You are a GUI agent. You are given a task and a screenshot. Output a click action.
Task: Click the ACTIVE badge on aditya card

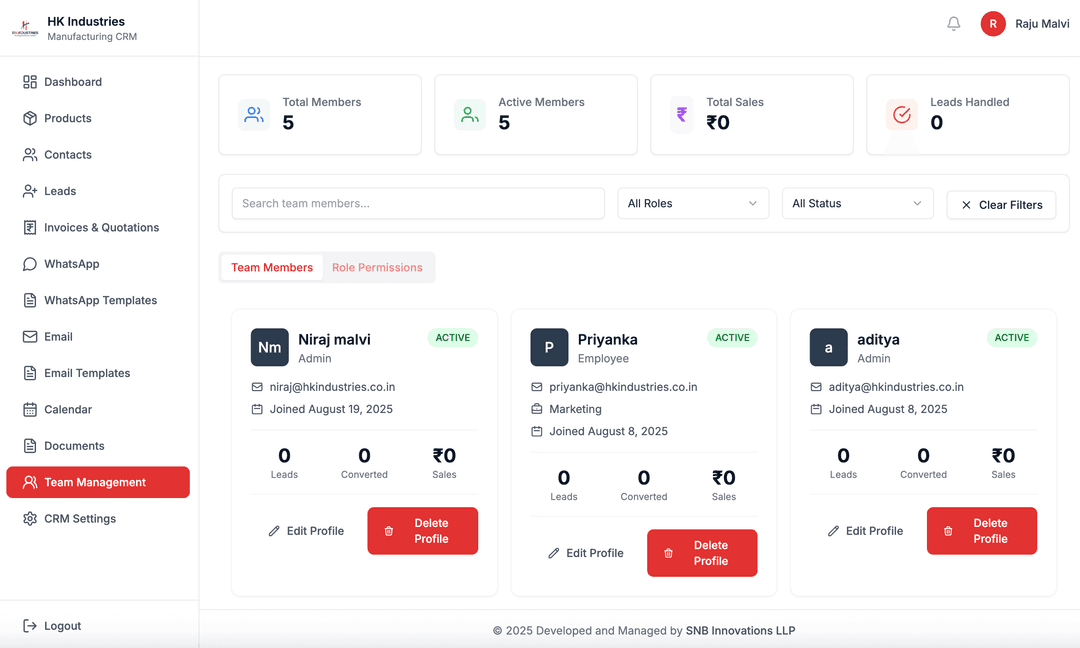coord(1012,337)
